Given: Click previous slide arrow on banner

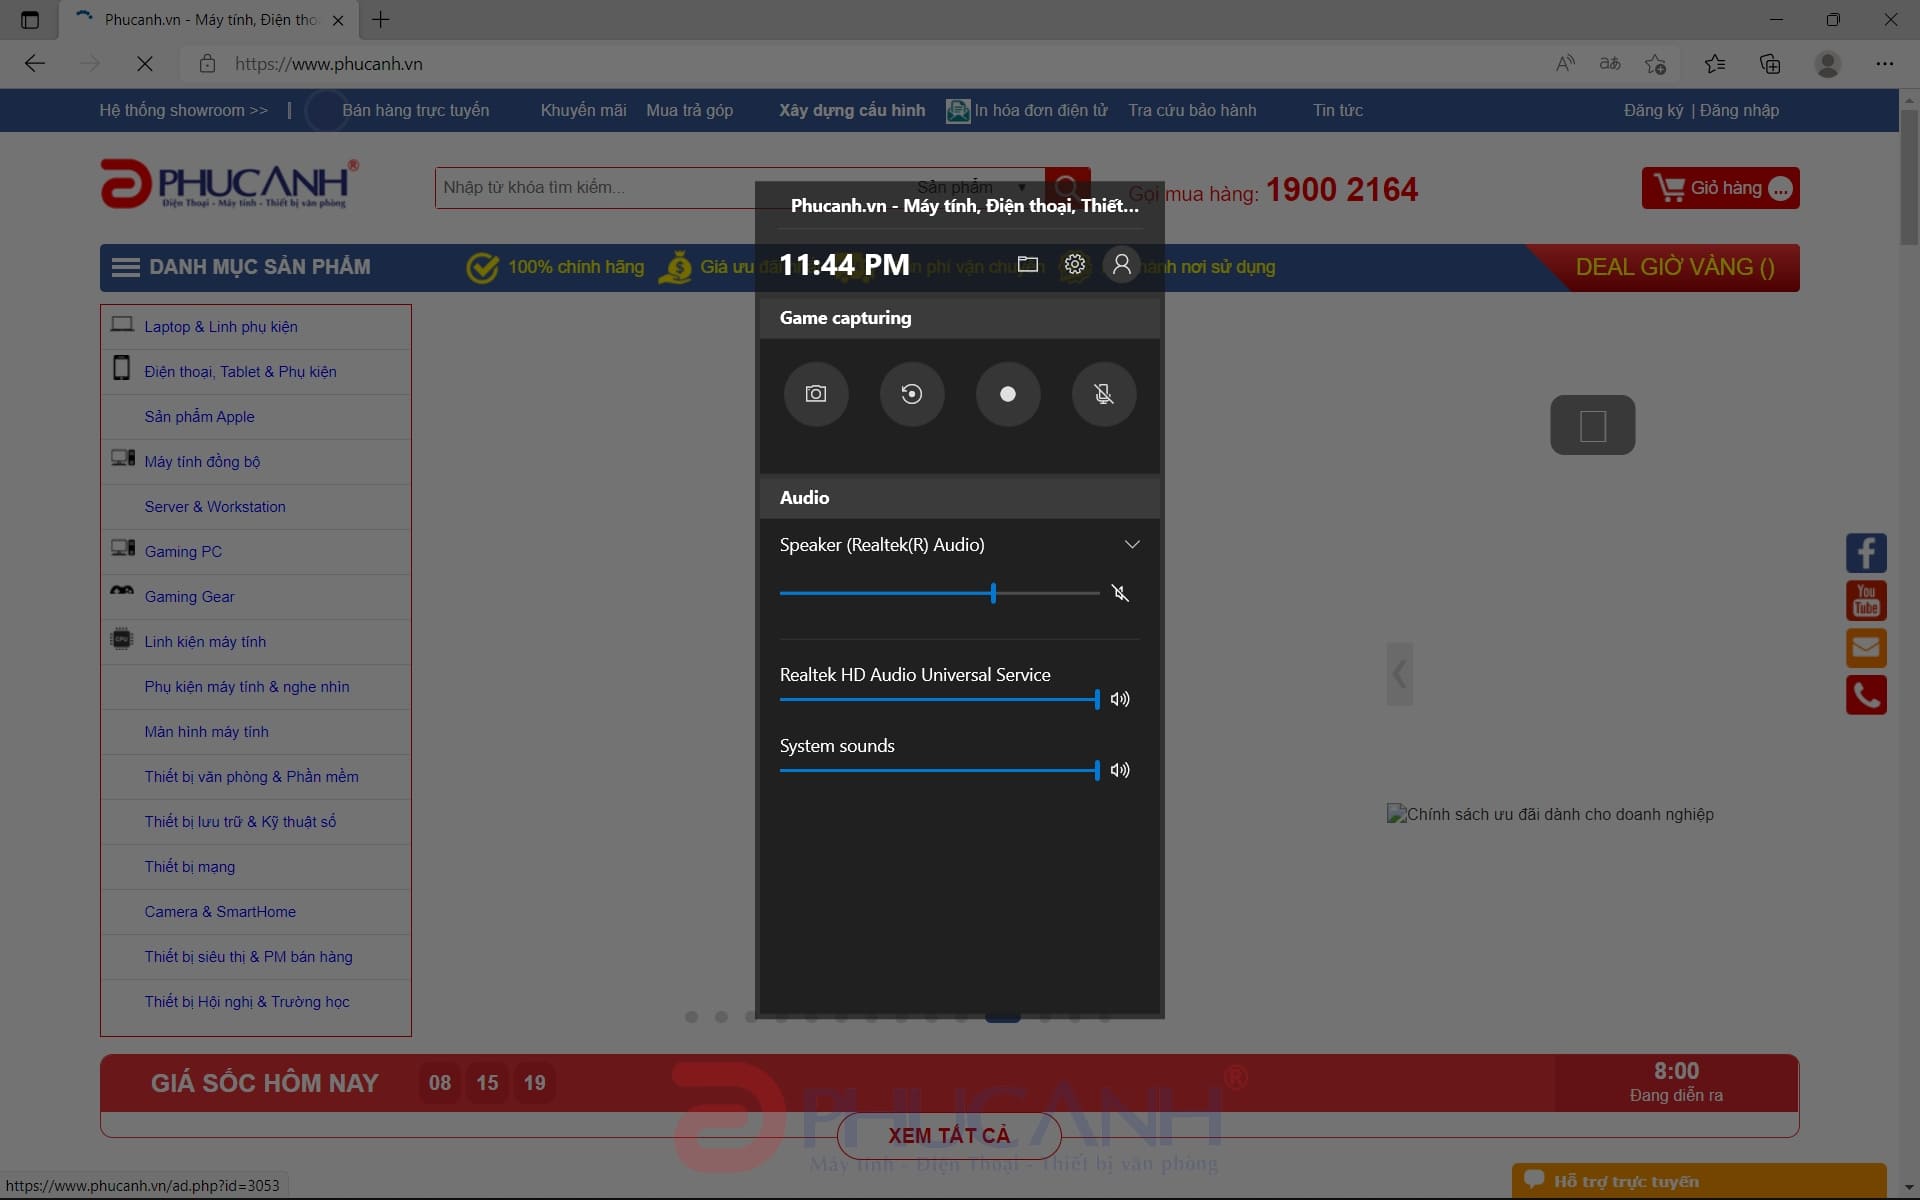Looking at the screenshot, I should point(1400,674).
